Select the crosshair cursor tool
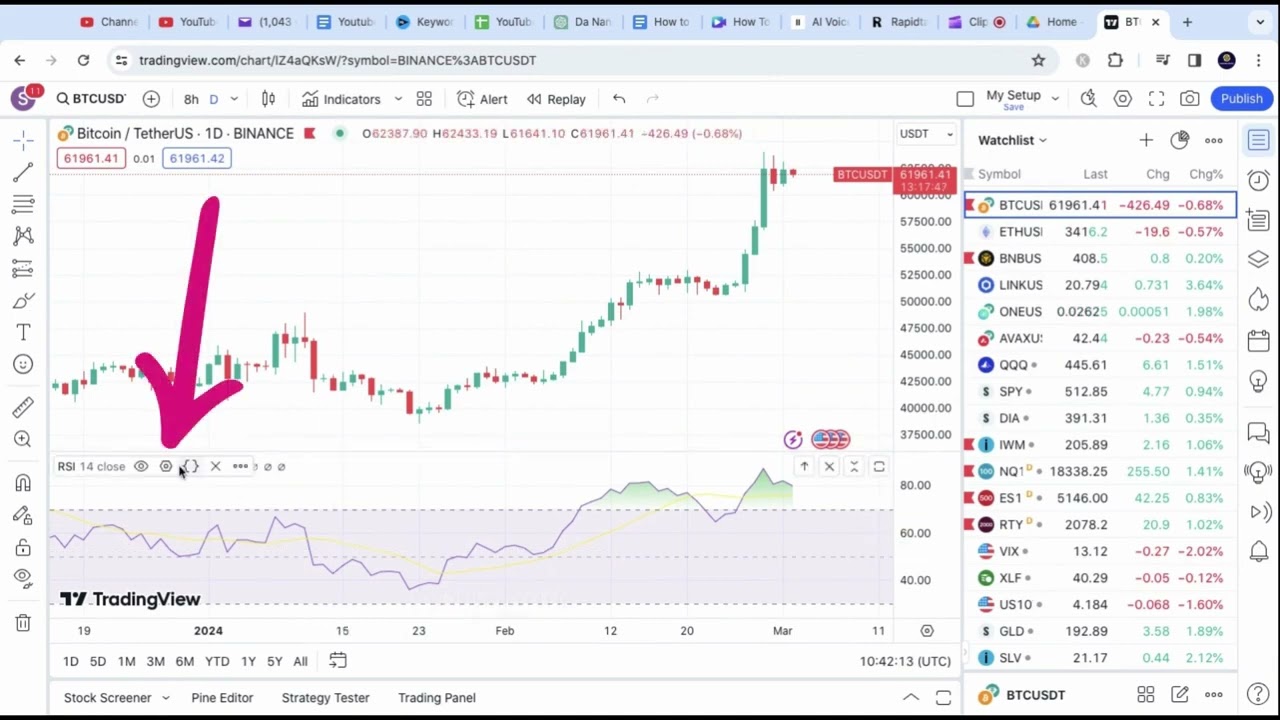 pyautogui.click(x=23, y=141)
